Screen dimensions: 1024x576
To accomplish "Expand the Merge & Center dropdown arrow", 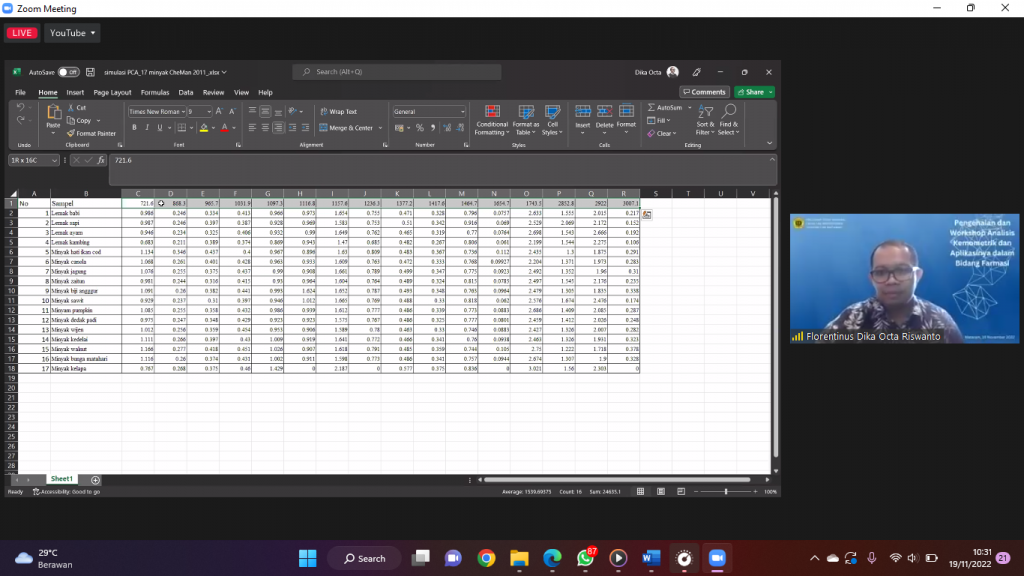I will pos(380,128).
